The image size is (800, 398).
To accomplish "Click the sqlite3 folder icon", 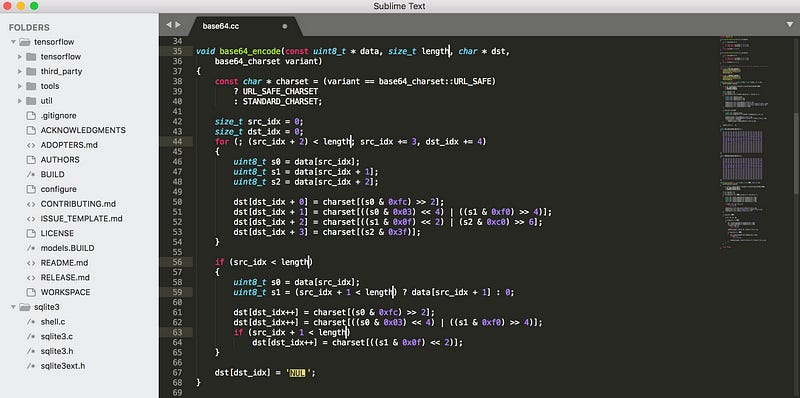I will coord(24,307).
